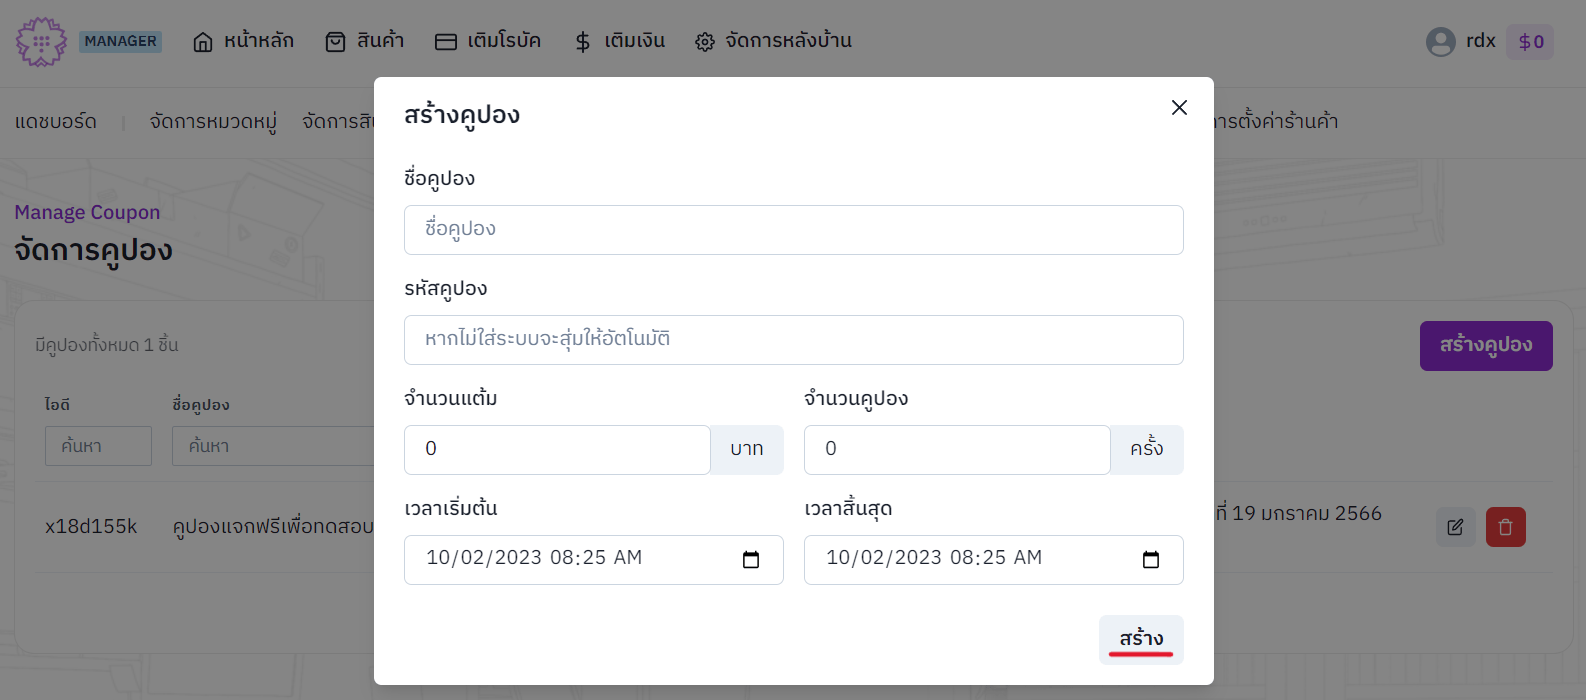Open the end time calendar picker

click(1151, 560)
